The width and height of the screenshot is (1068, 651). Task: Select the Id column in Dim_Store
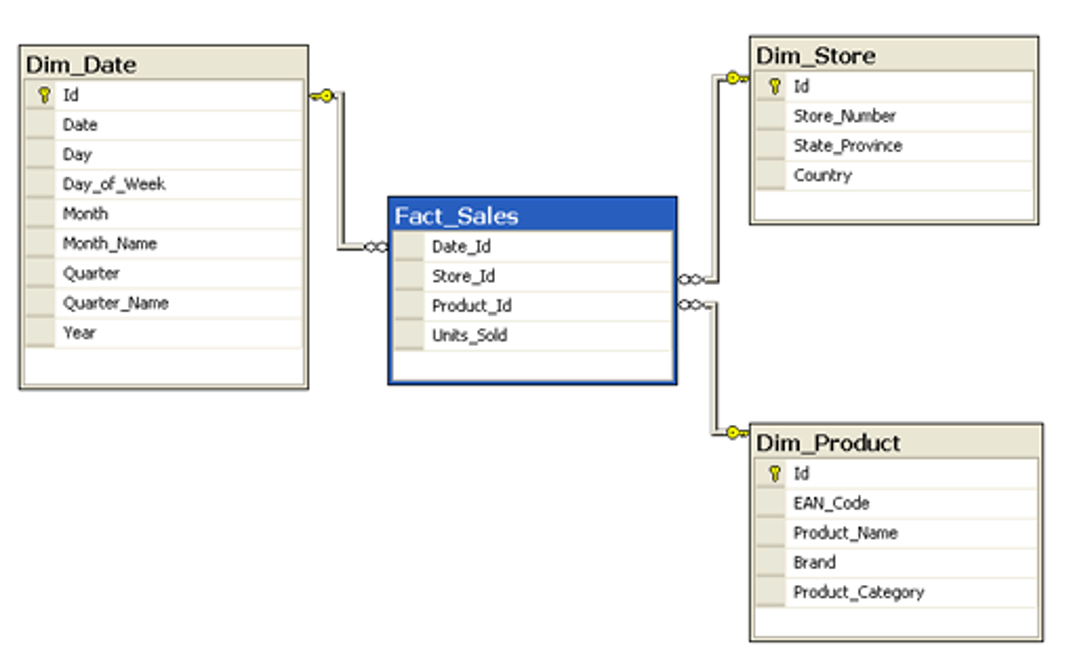point(894,86)
